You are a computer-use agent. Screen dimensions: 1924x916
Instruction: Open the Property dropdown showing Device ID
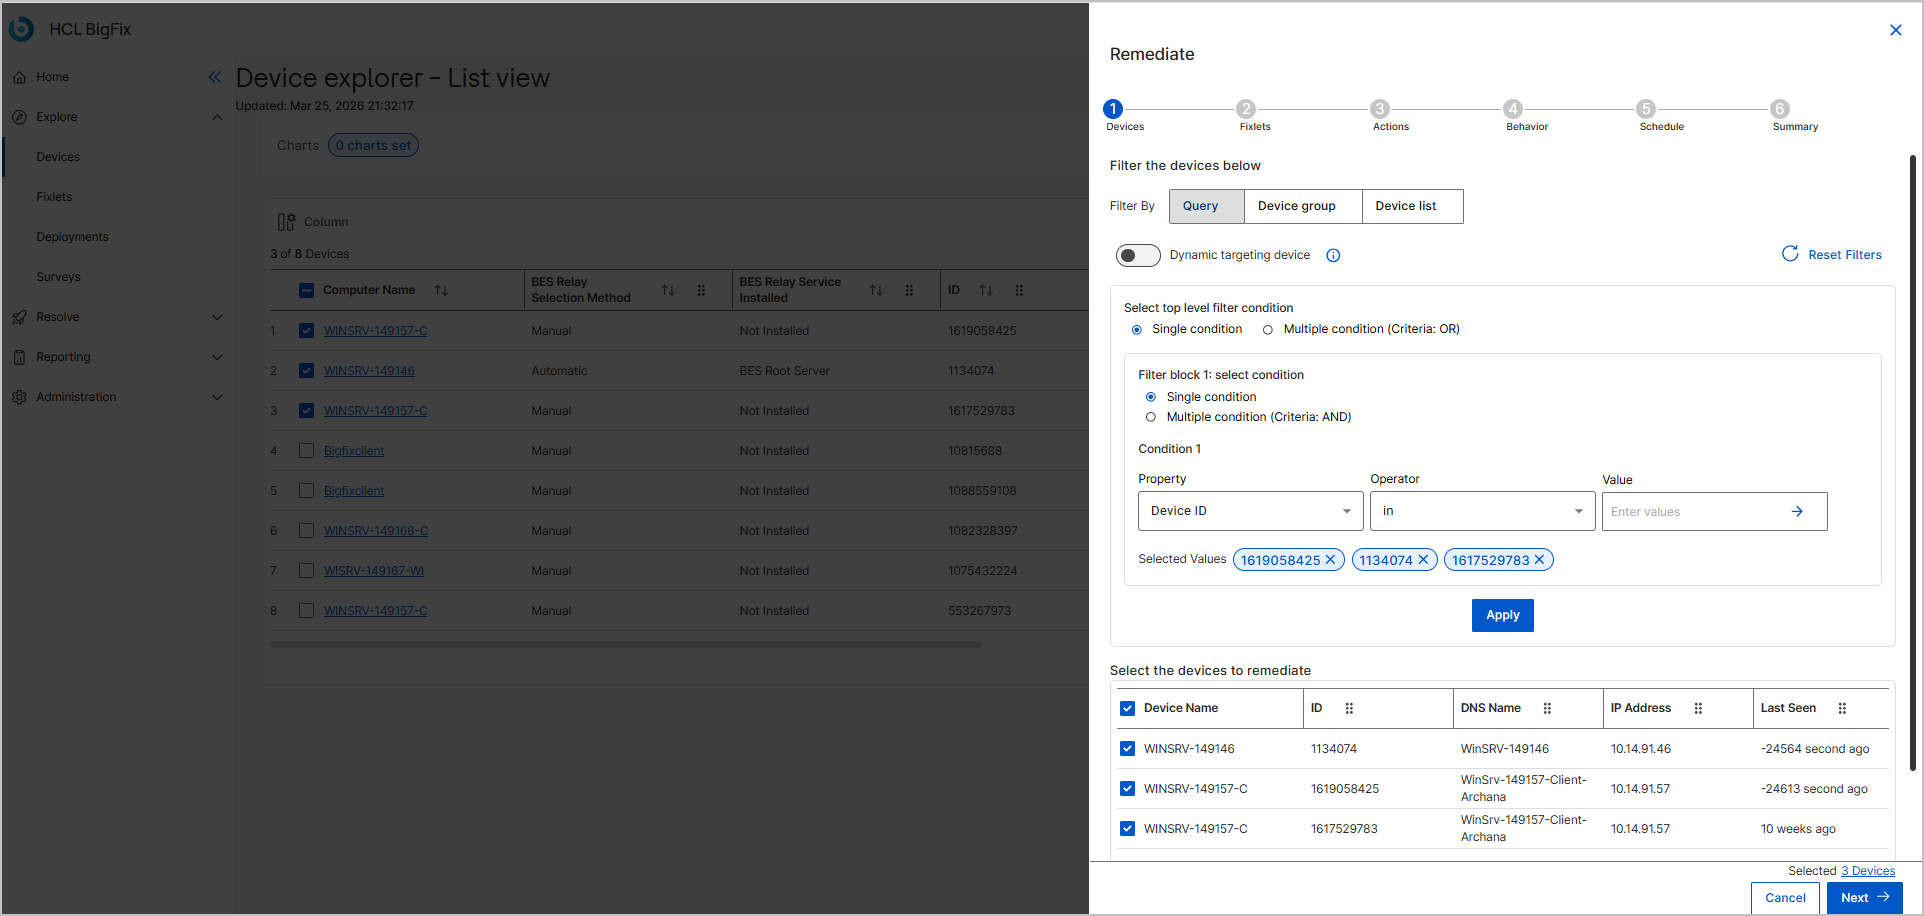(1250, 511)
